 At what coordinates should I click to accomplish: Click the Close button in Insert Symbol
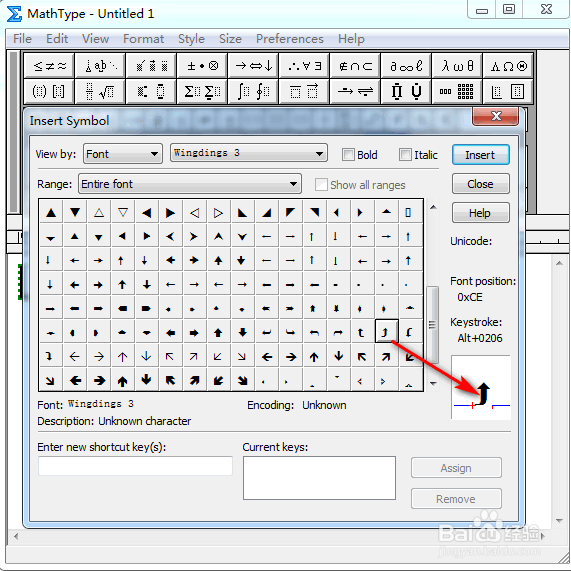[480, 184]
